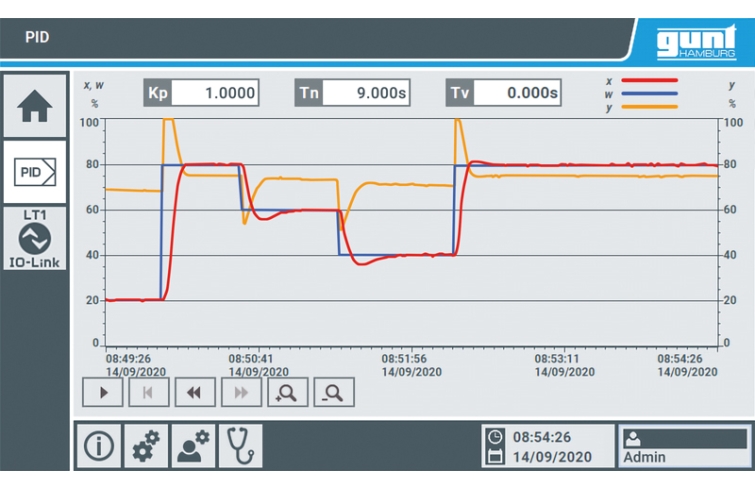The height and width of the screenshot is (488, 755).
Task: Edit the Tn value 9.000s
Action: [366, 92]
